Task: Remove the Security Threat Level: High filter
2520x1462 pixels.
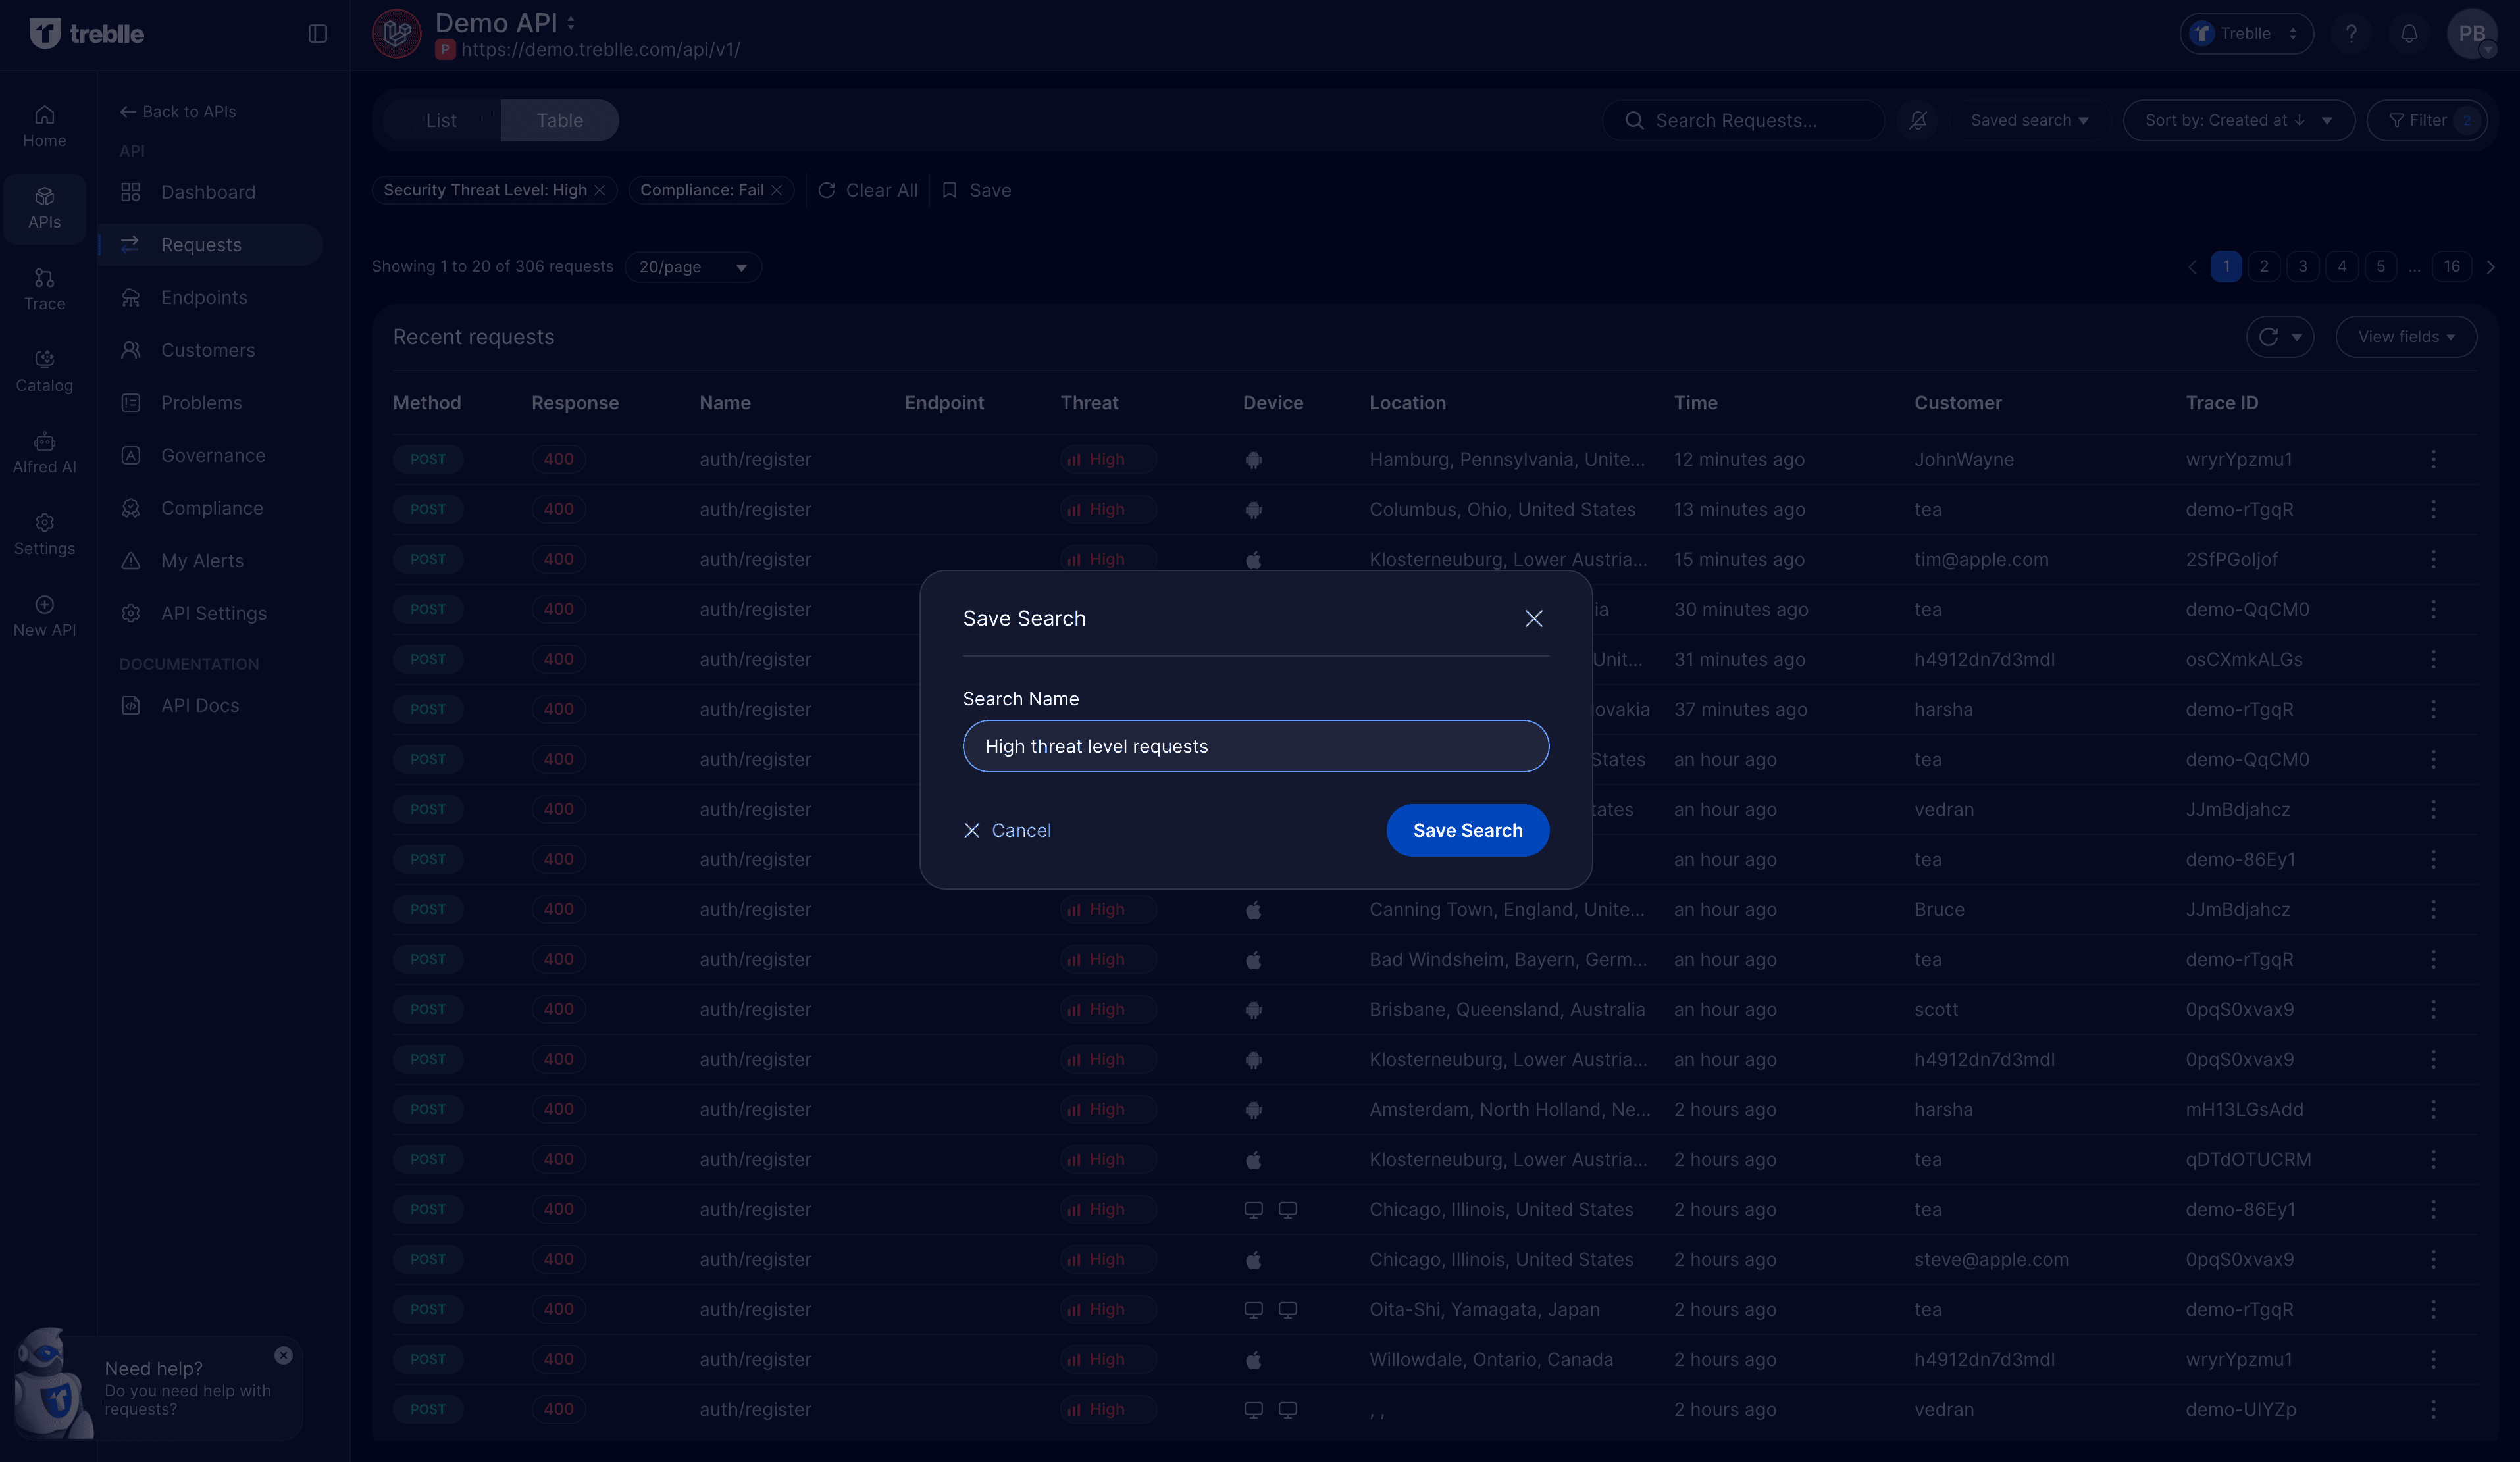Action: tap(600, 190)
